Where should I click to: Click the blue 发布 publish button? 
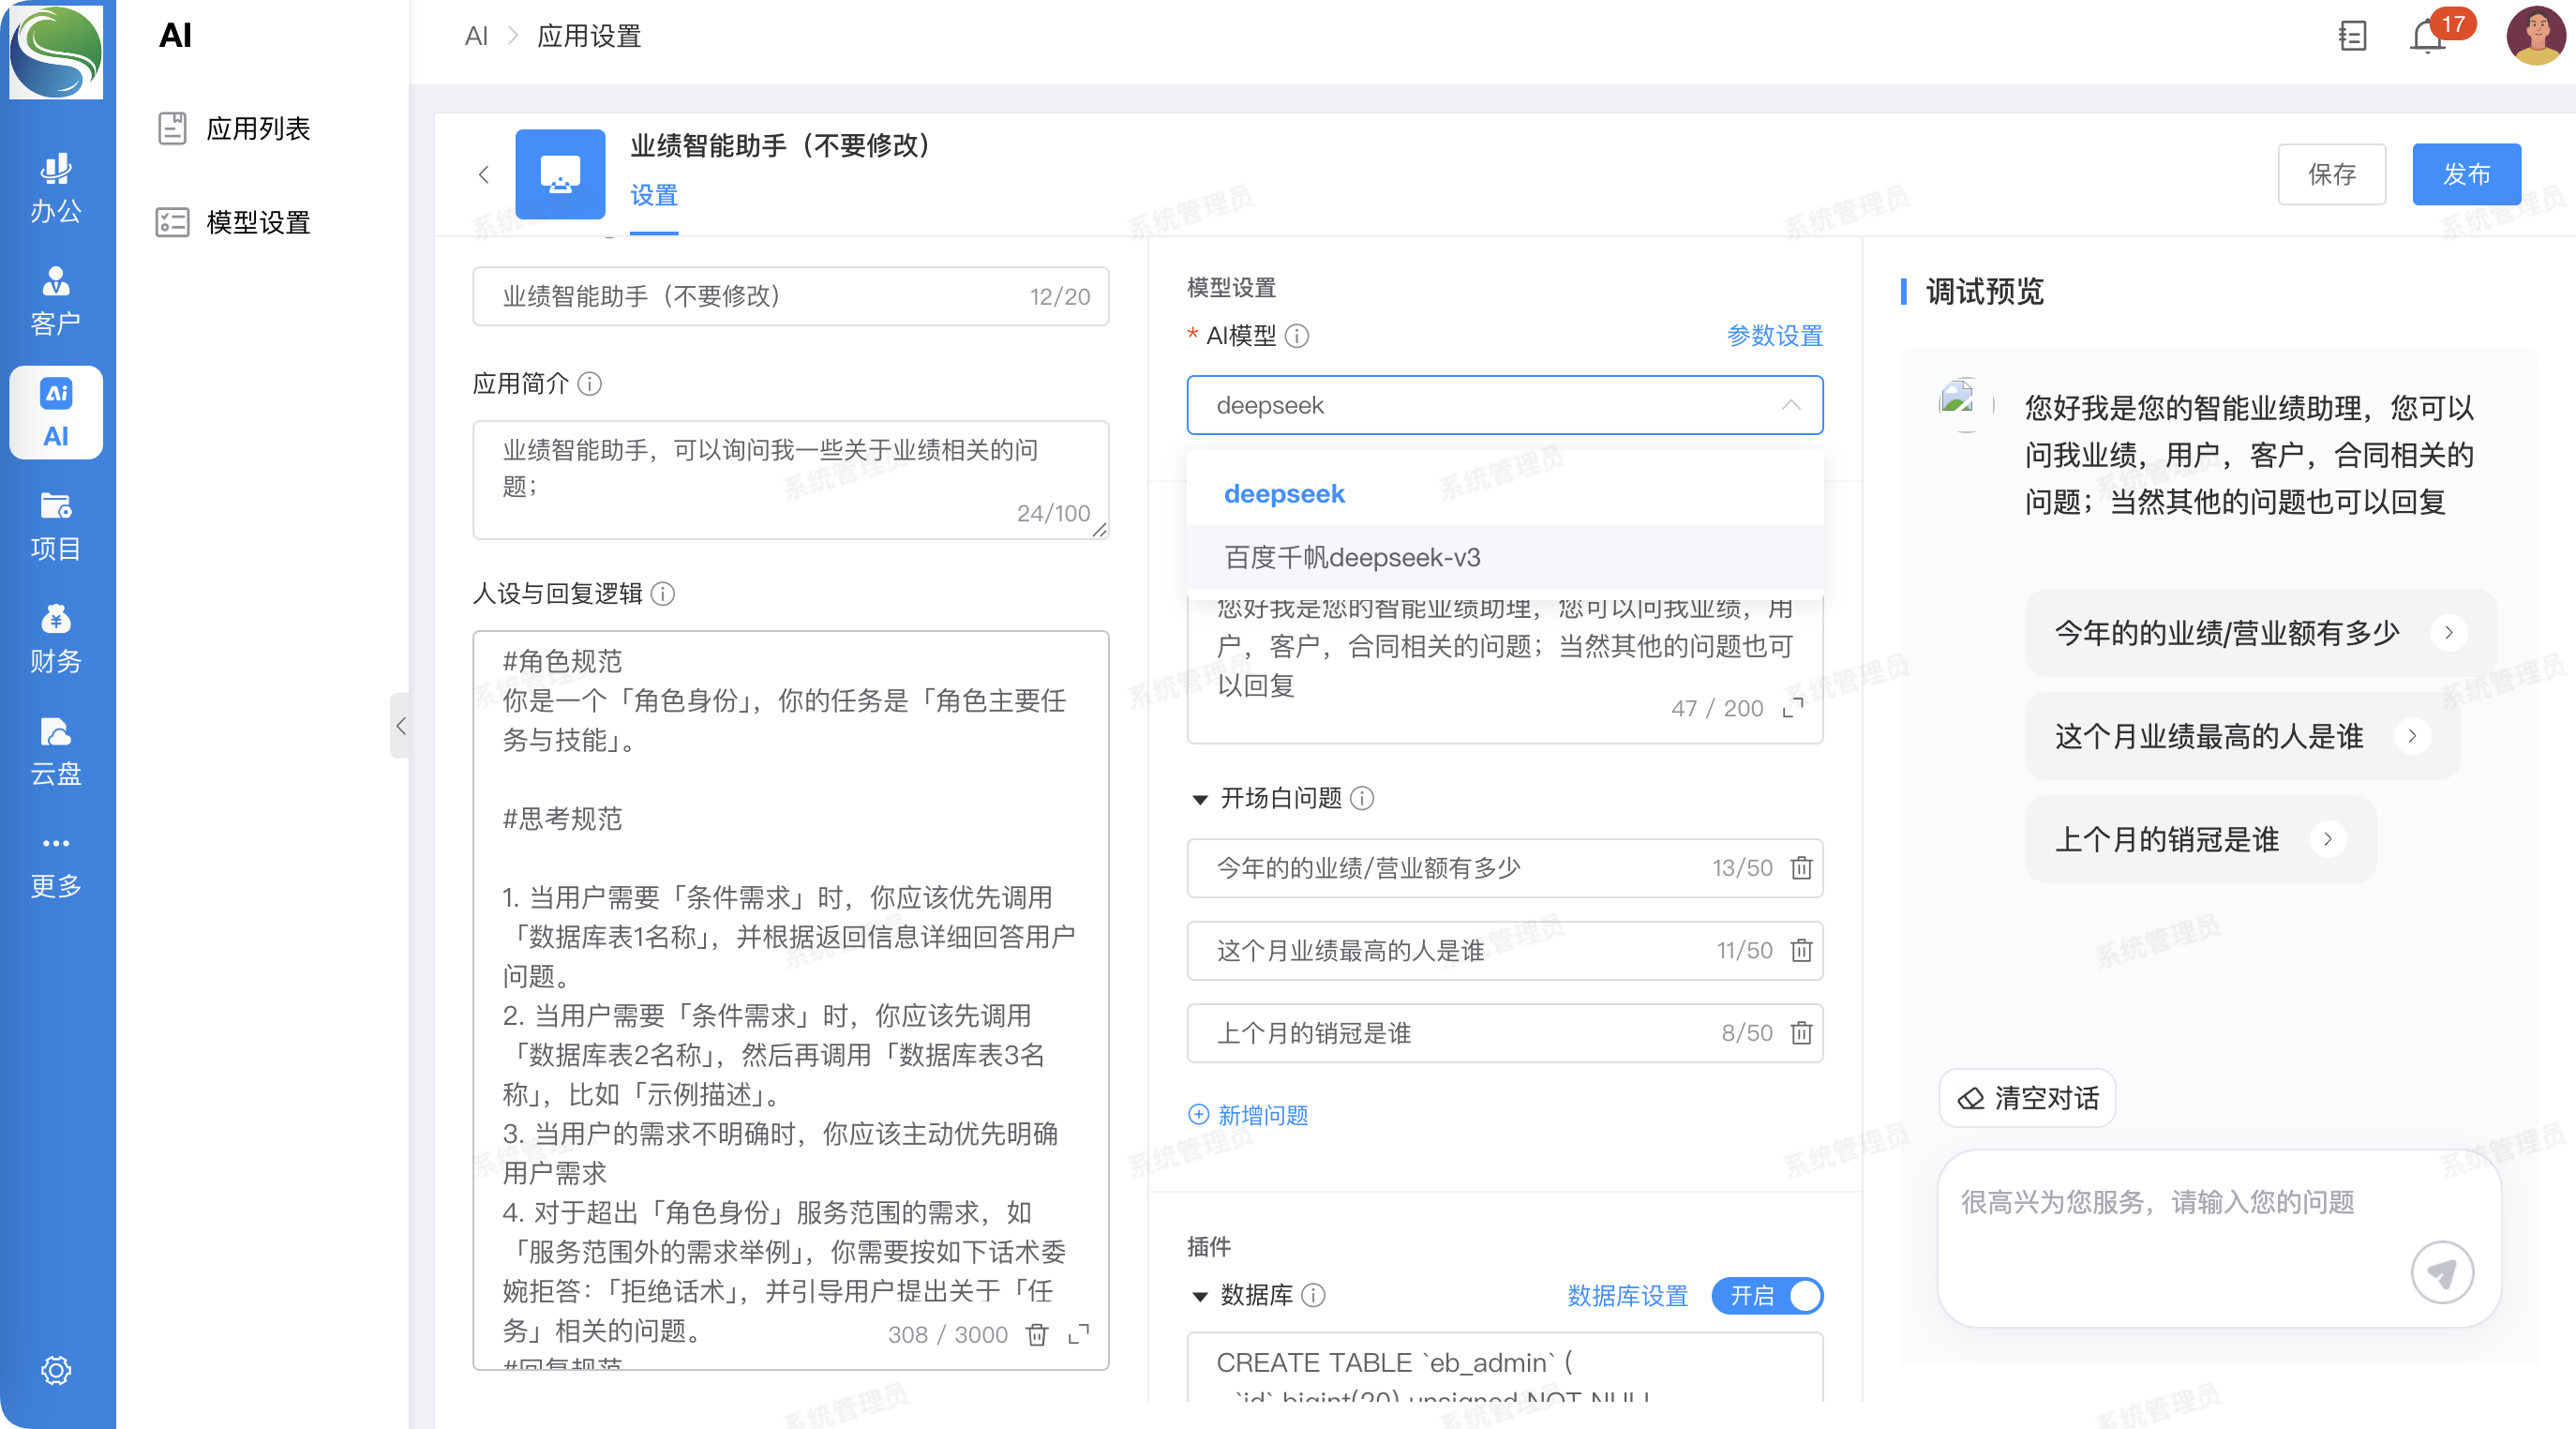tap(2465, 175)
